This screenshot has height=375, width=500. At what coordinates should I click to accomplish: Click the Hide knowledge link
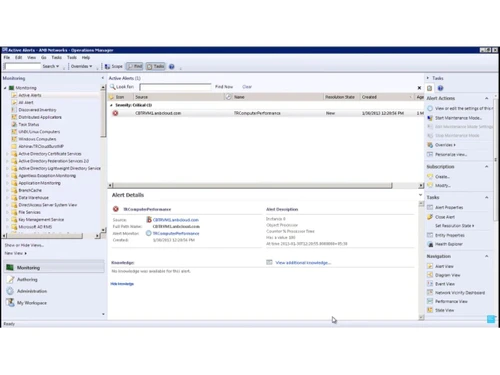122,284
